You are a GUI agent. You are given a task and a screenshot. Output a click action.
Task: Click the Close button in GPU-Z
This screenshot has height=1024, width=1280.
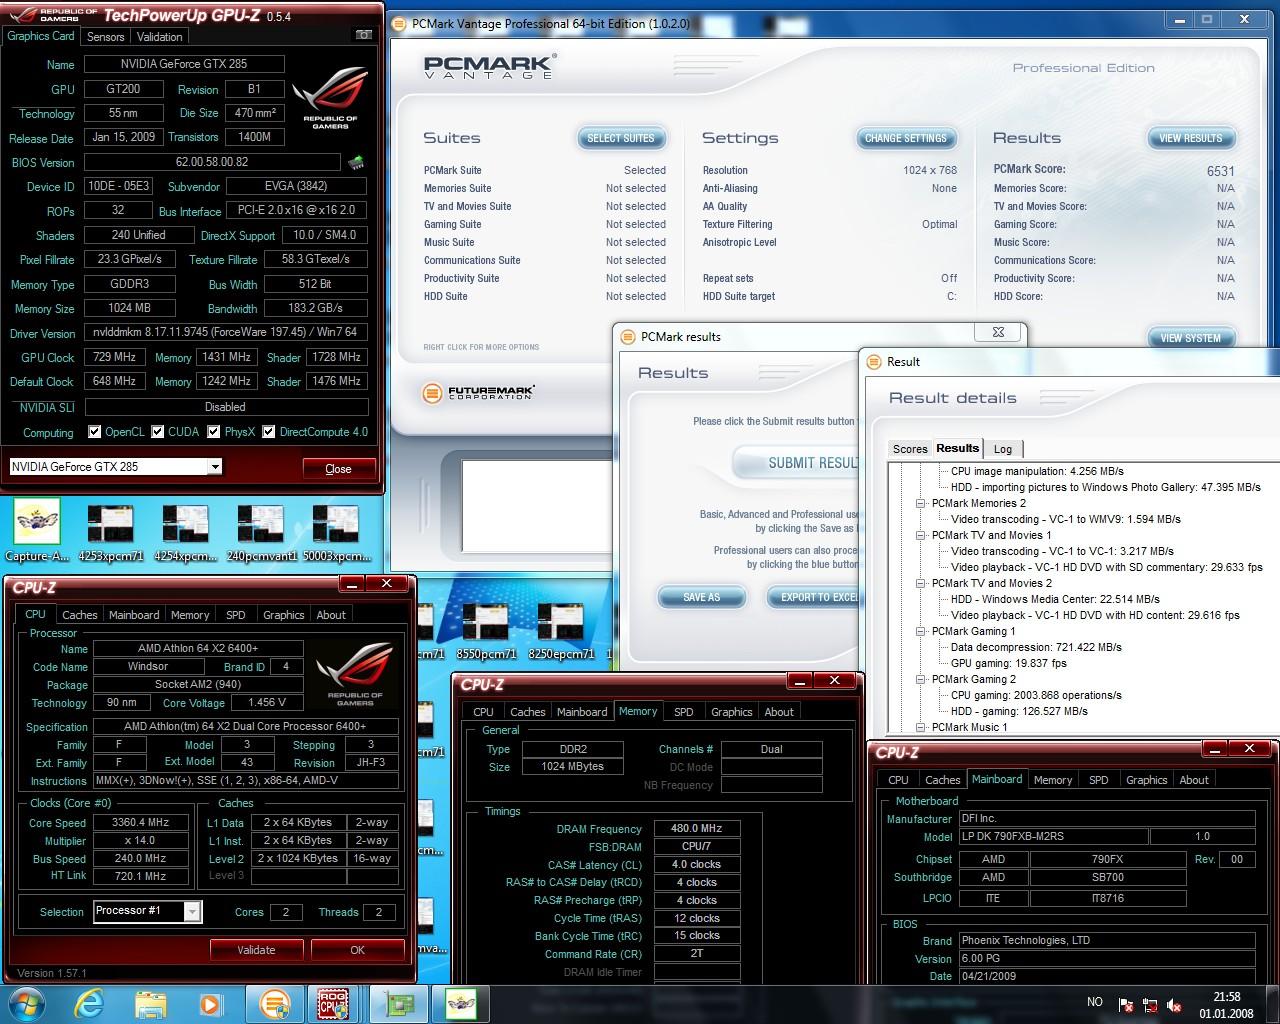click(x=338, y=469)
